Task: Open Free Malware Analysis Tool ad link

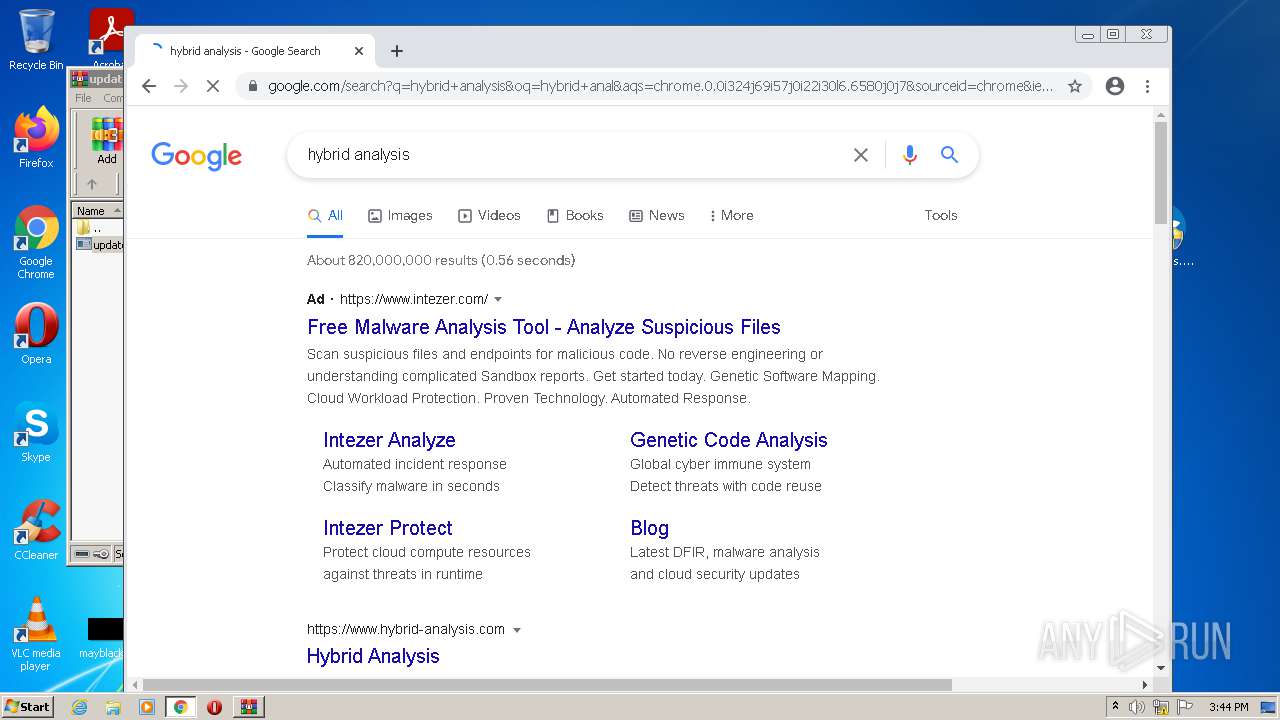Action: pos(544,327)
